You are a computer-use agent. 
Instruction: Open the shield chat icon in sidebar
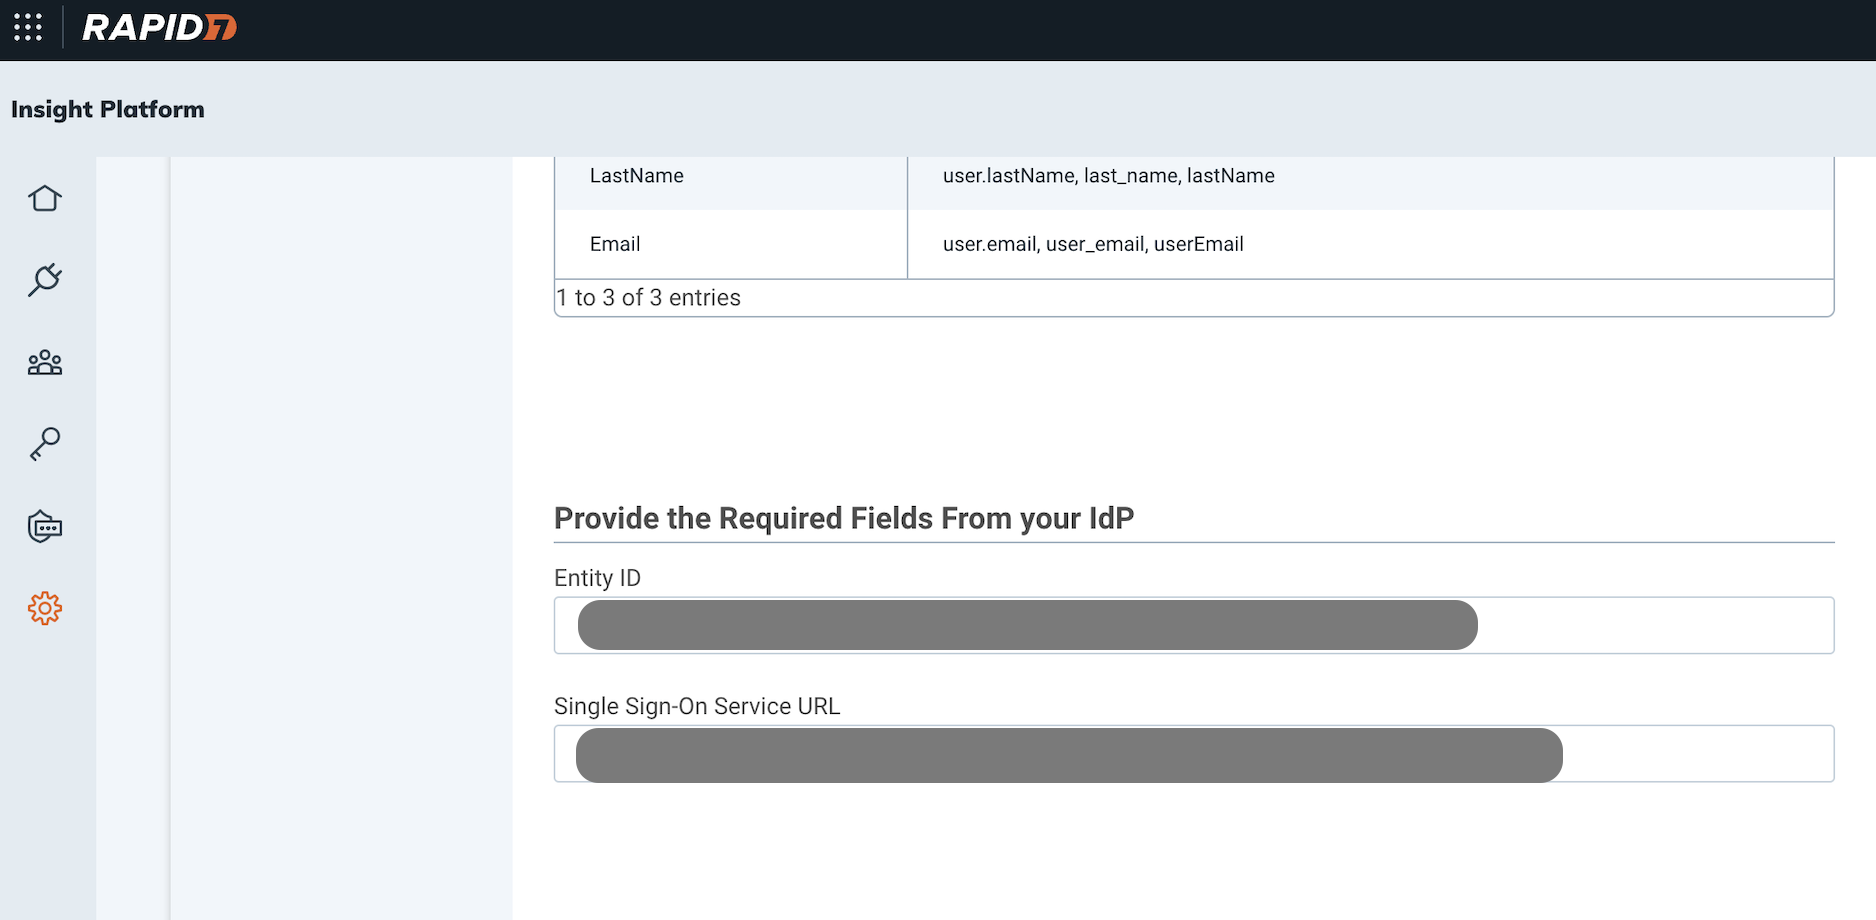(x=45, y=526)
